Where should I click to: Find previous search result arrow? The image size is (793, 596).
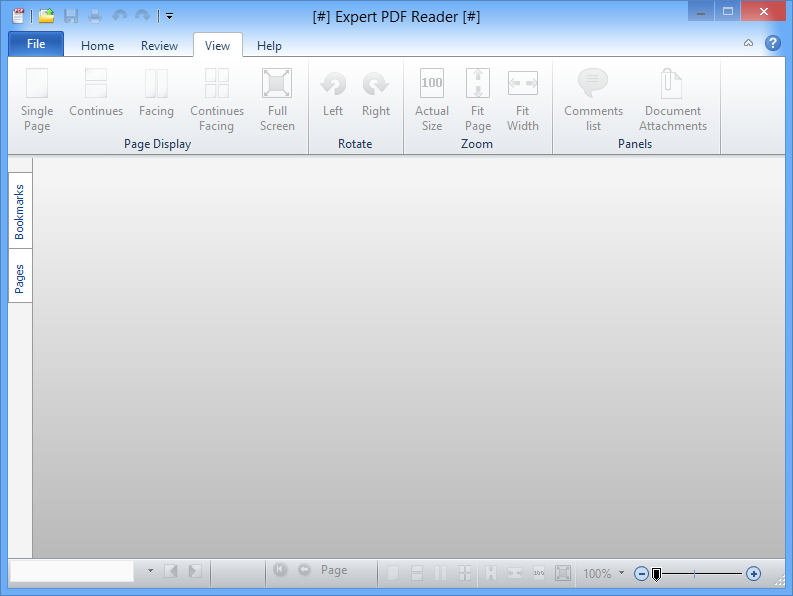tap(171, 571)
